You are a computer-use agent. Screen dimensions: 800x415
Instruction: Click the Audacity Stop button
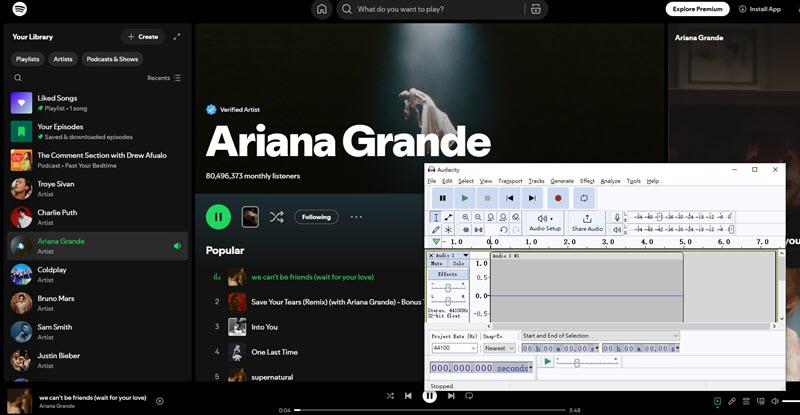487,198
